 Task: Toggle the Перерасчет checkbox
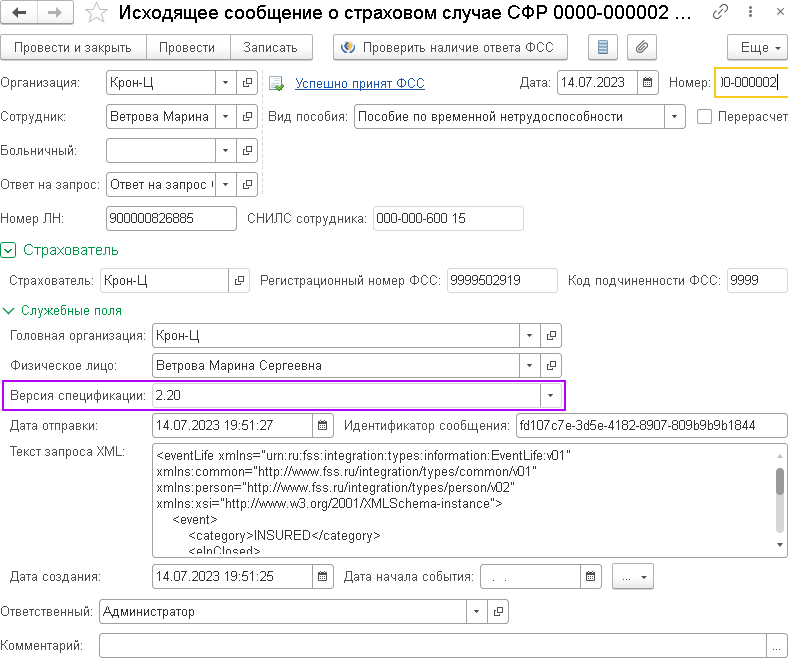point(704,117)
